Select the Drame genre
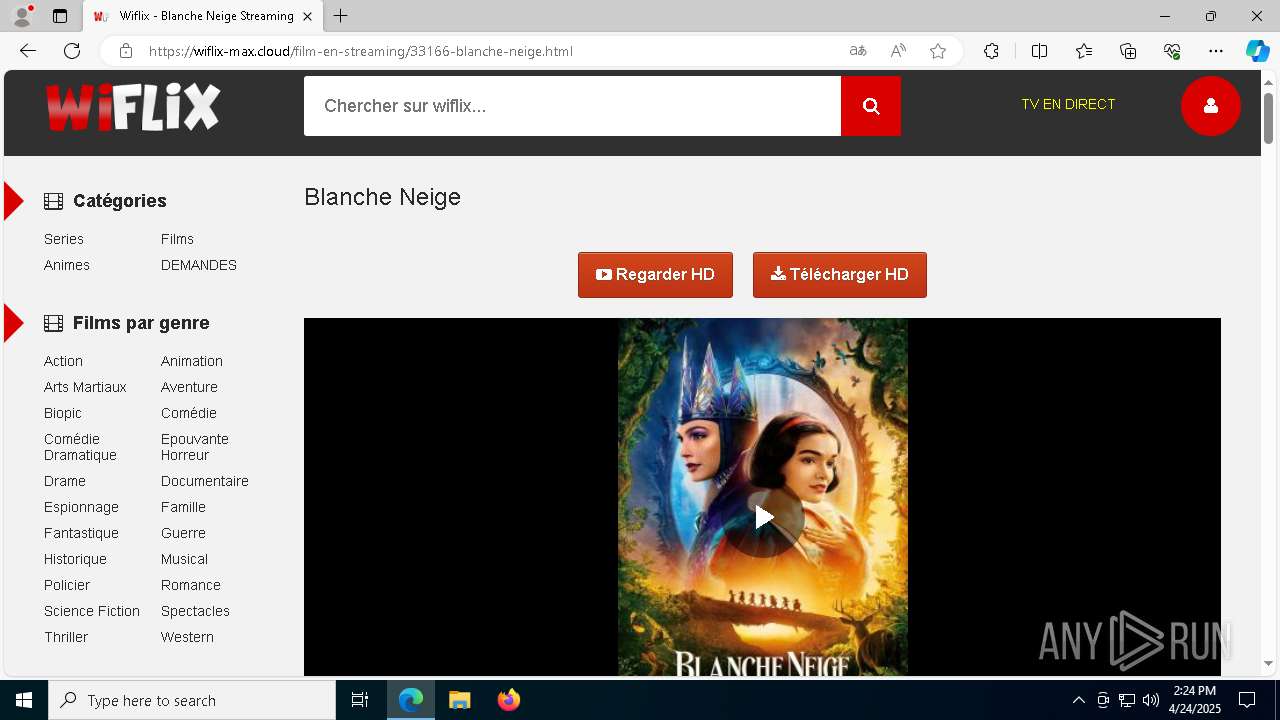This screenshot has height=720, width=1280. pos(65,481)
